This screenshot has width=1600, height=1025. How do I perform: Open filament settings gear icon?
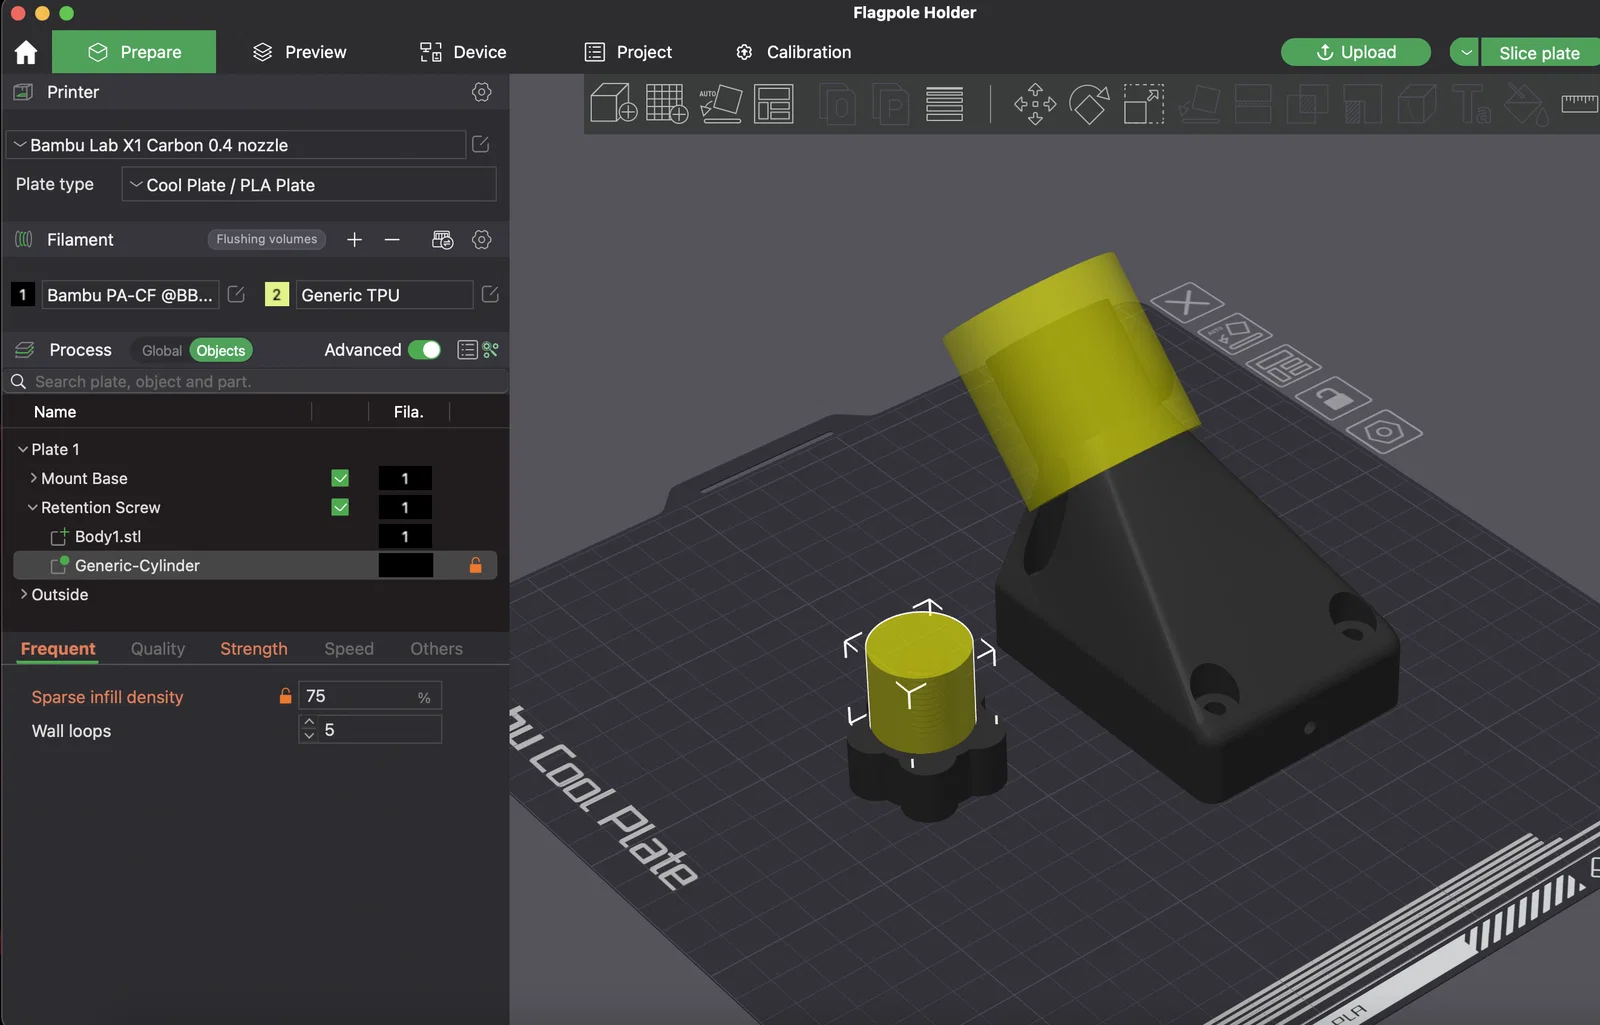pyautogui.click(x=482, y=240)
